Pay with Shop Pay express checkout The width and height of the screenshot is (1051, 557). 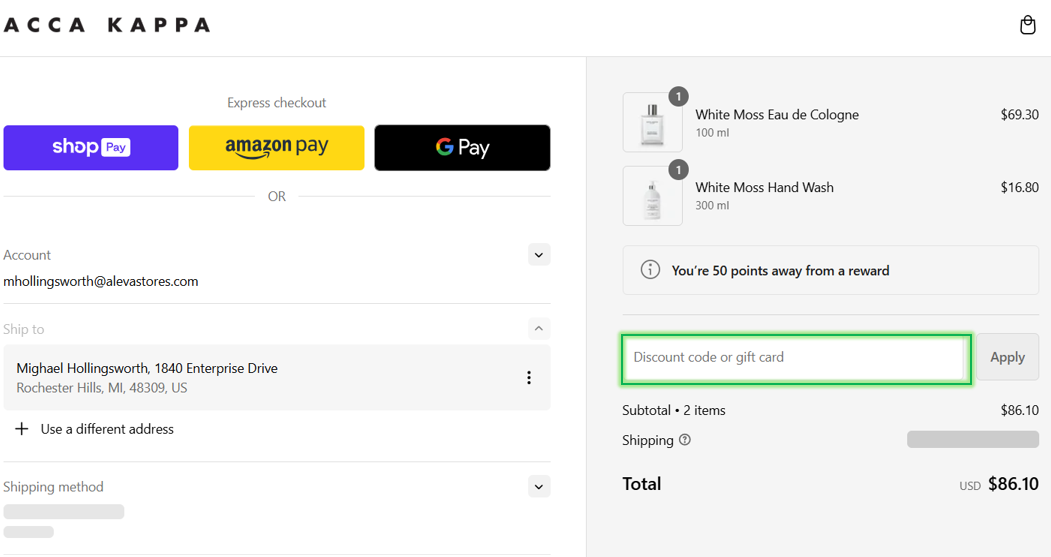(x=91, y=147)
